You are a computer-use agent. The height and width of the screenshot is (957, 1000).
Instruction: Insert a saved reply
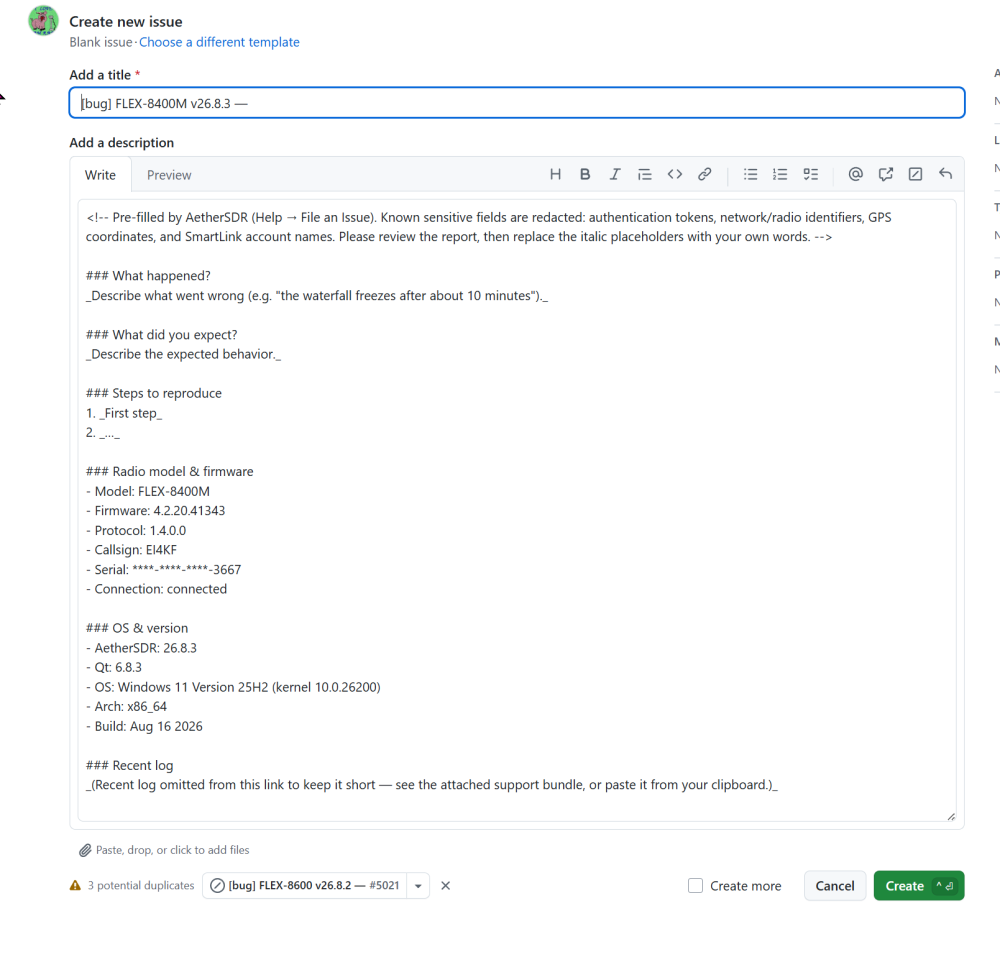(x=945, y=174)
